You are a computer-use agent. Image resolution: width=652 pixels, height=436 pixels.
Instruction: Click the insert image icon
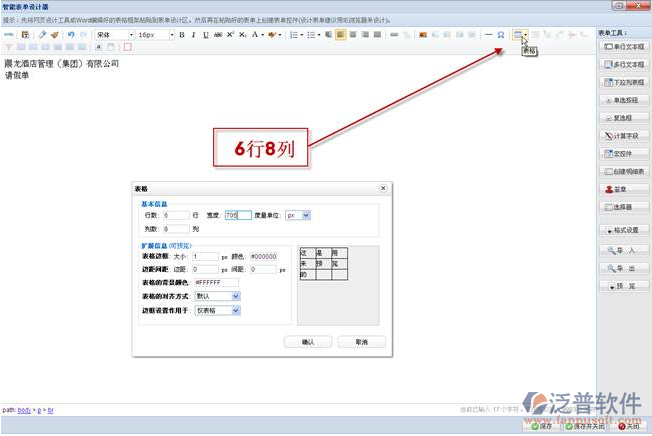[x=423, y=35]
